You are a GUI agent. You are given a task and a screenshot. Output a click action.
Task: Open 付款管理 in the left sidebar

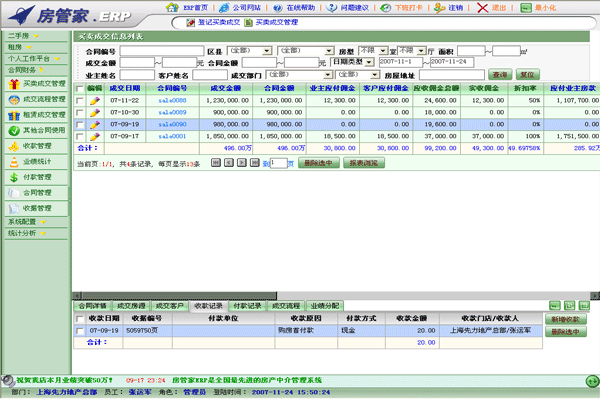point(38,176)
